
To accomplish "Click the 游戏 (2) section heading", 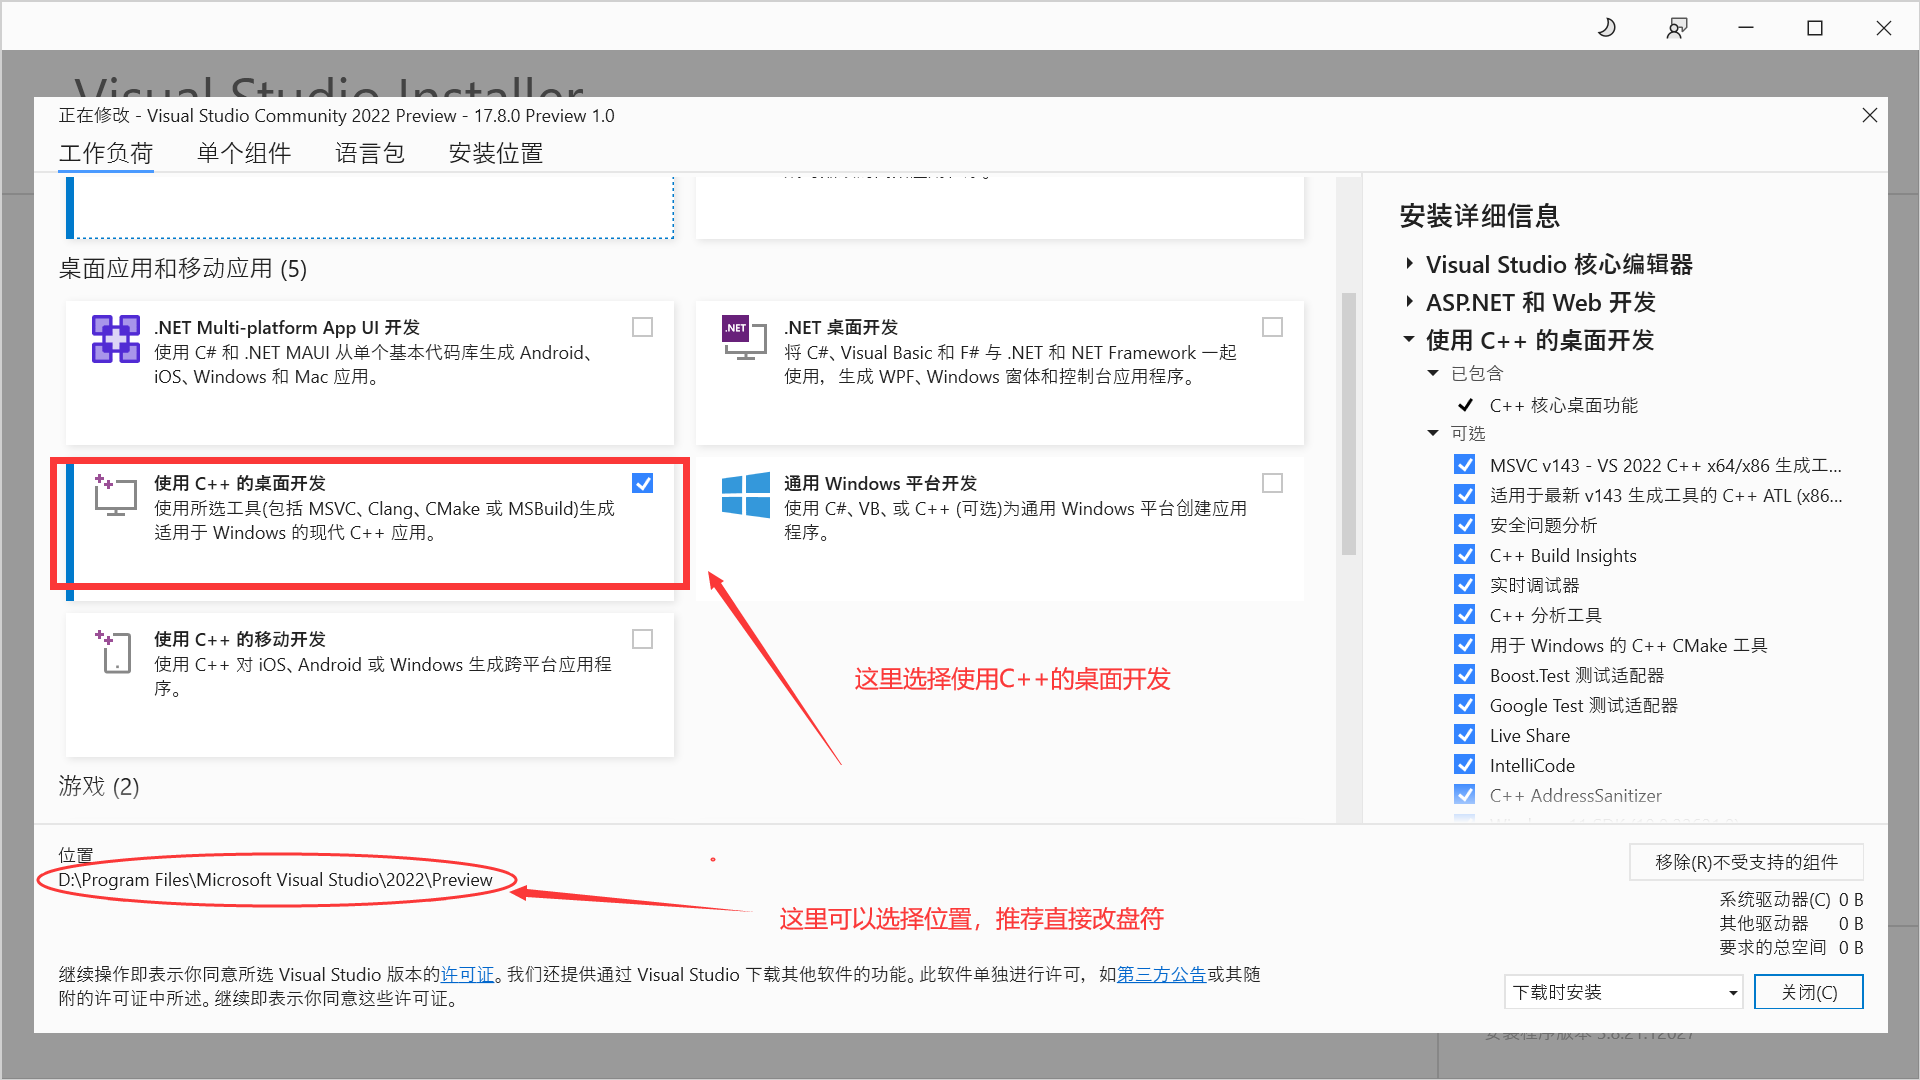I will click(x=99, y=786).
